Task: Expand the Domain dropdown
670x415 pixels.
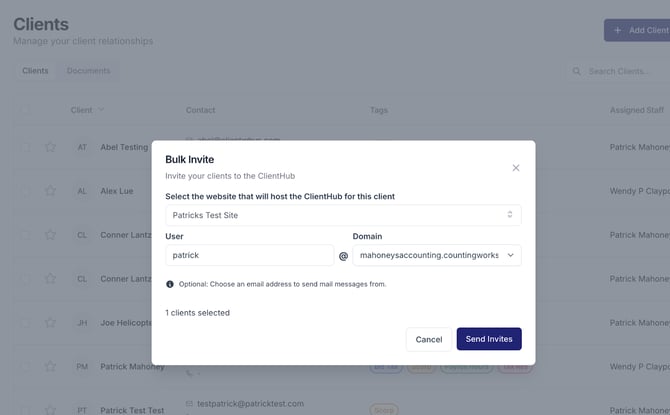Action: pyautogui.click(x=437, y=256)
